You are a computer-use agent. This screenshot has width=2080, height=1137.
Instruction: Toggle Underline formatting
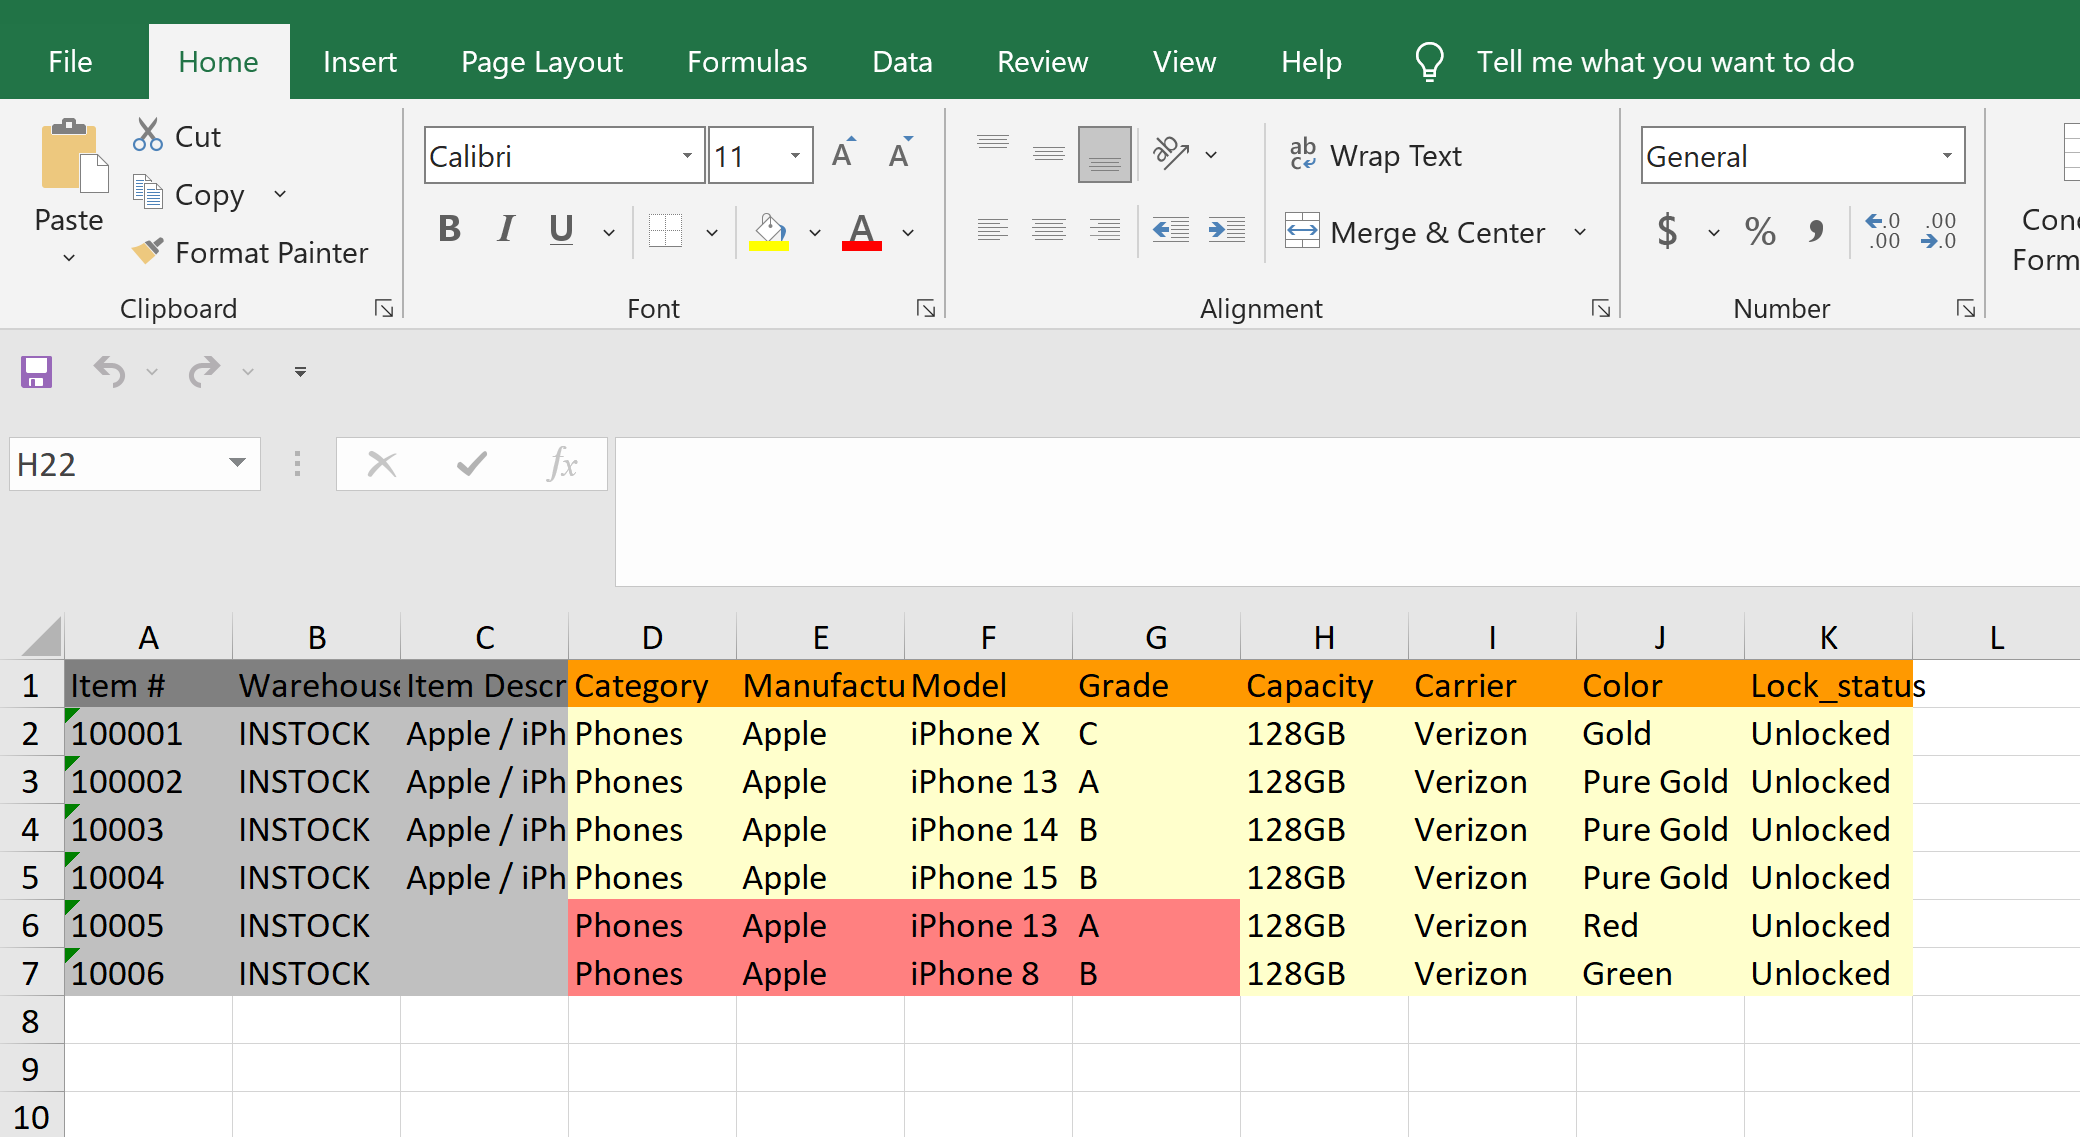[x=561, y=230]
